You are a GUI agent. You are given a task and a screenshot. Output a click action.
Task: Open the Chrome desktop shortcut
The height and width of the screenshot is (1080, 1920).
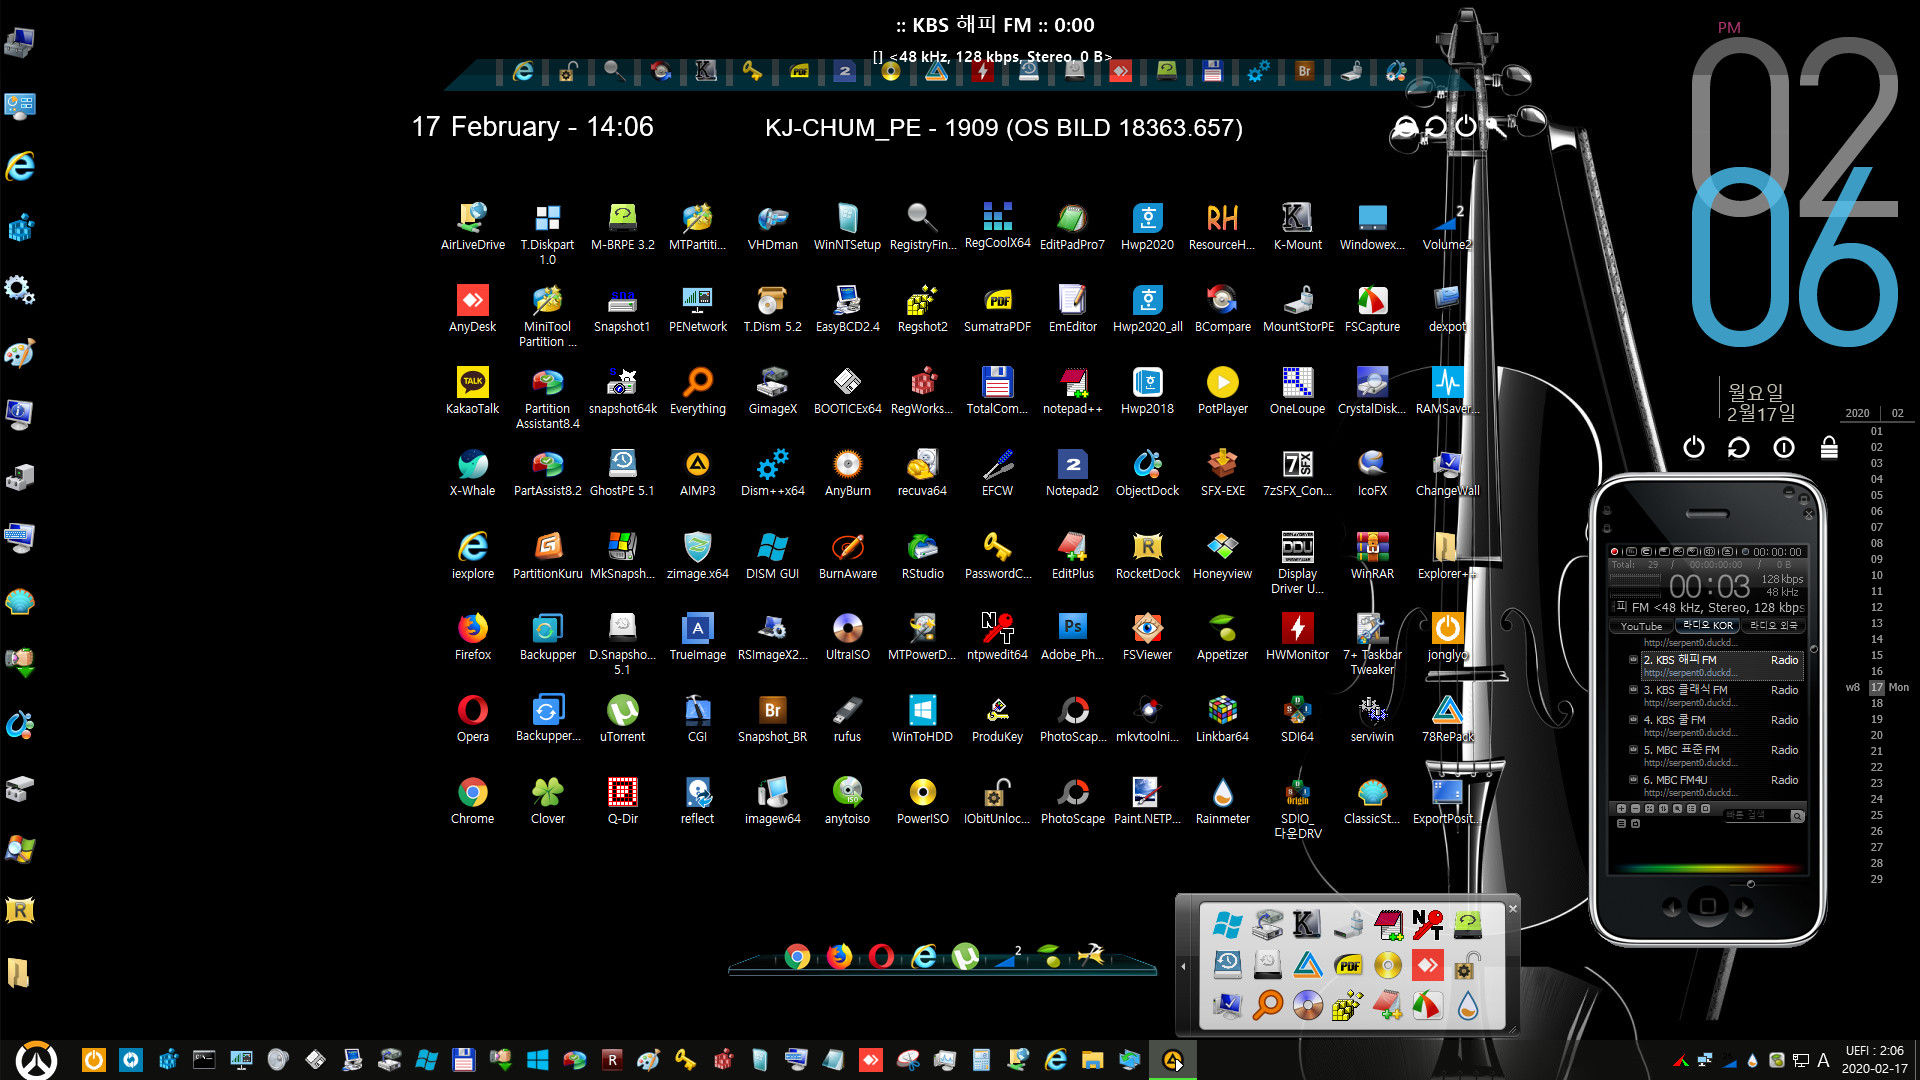tap(472, 801)
